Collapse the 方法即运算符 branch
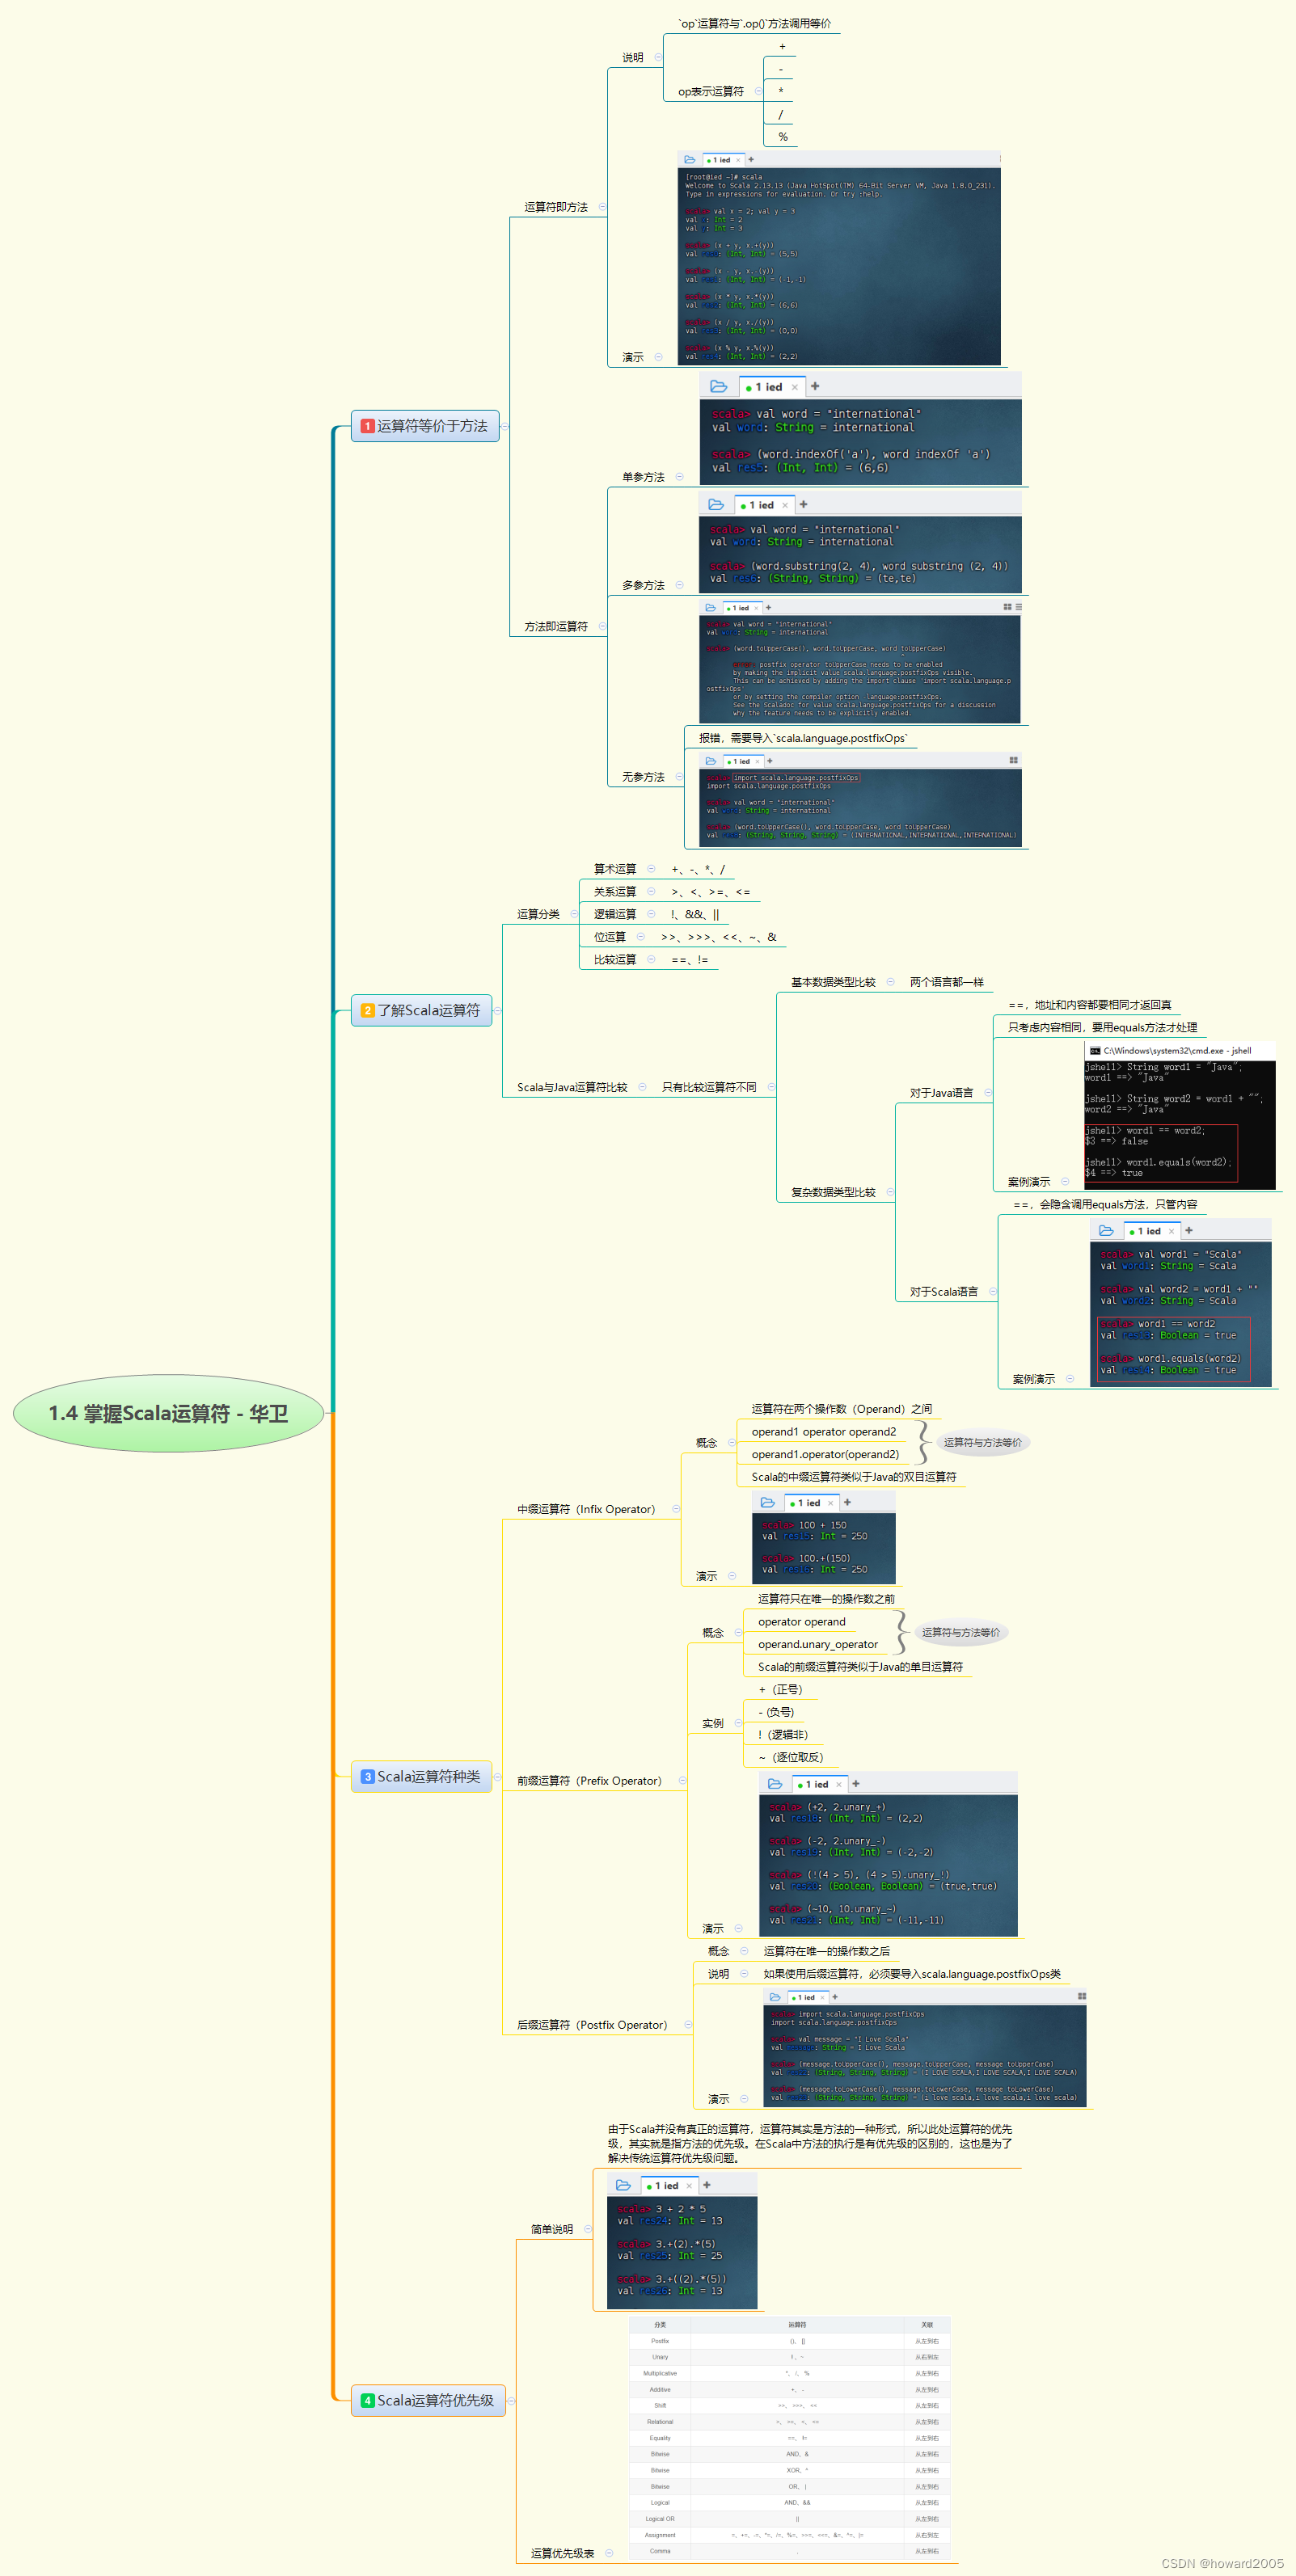Viewport: 1296px width, 2576px height. pos(602,627)
